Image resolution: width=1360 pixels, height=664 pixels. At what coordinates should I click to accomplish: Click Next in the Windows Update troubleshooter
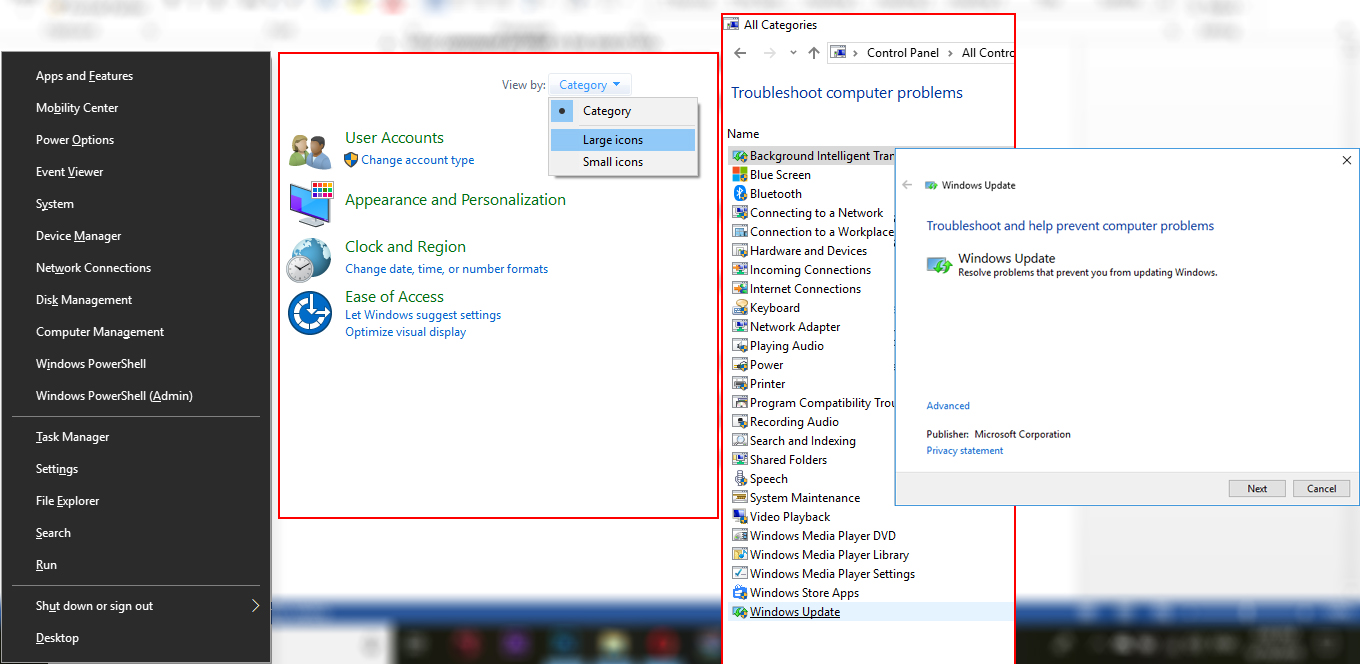pos(1257,489)
